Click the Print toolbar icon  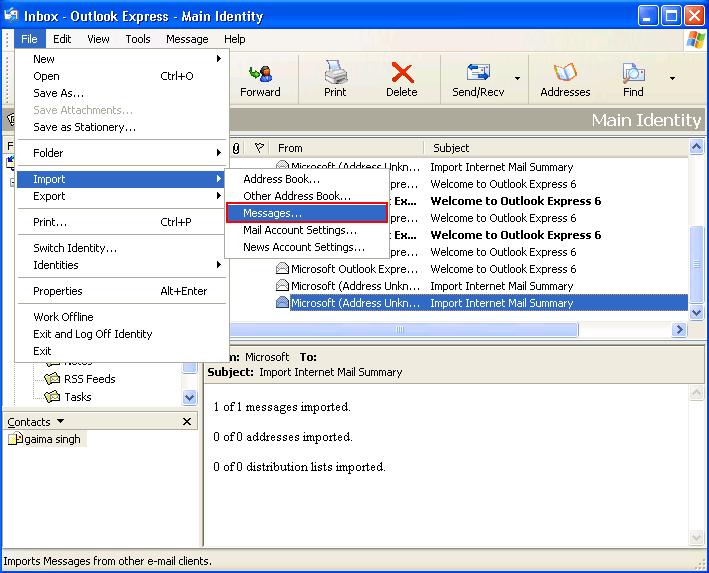pos(335,72)
